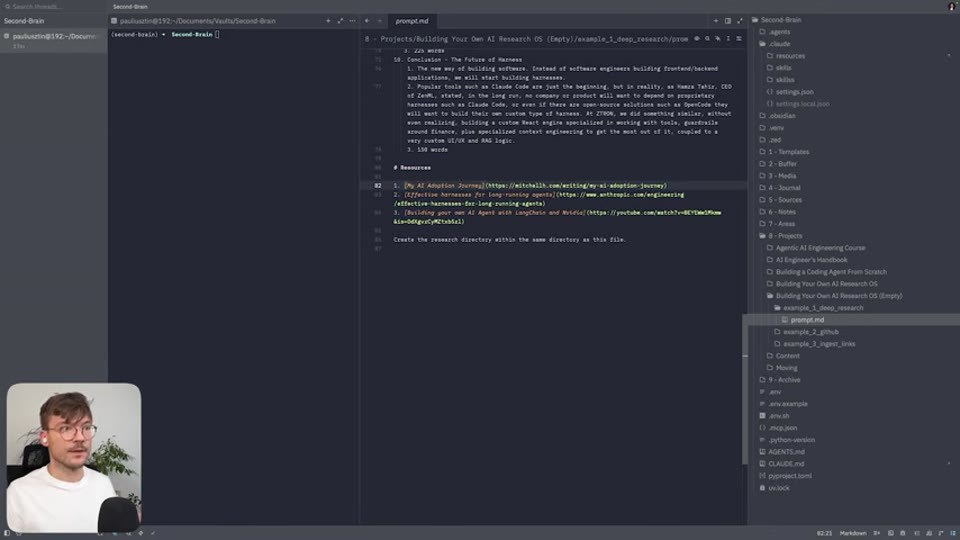
Task: Collapse the example_1_deep_research folder
Action: pos(823,308)
